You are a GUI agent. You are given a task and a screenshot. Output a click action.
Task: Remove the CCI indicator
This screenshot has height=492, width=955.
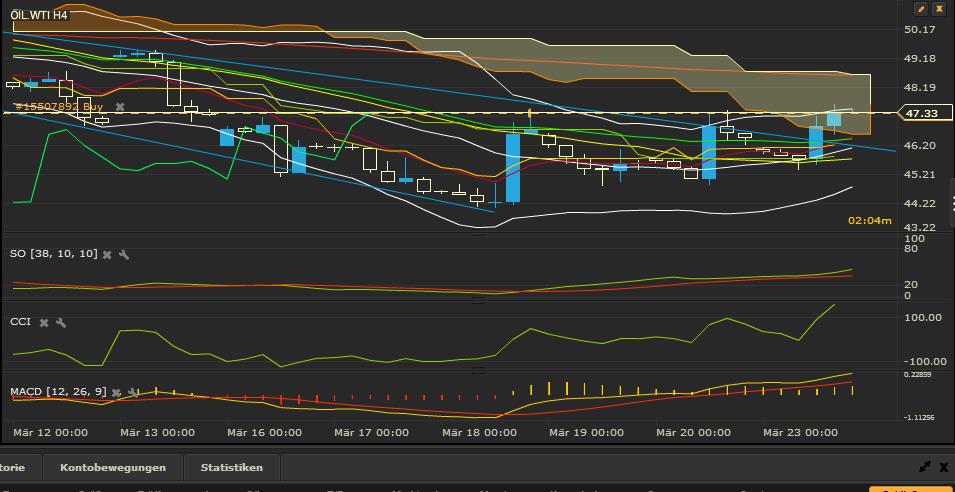[x=44, y=323]
